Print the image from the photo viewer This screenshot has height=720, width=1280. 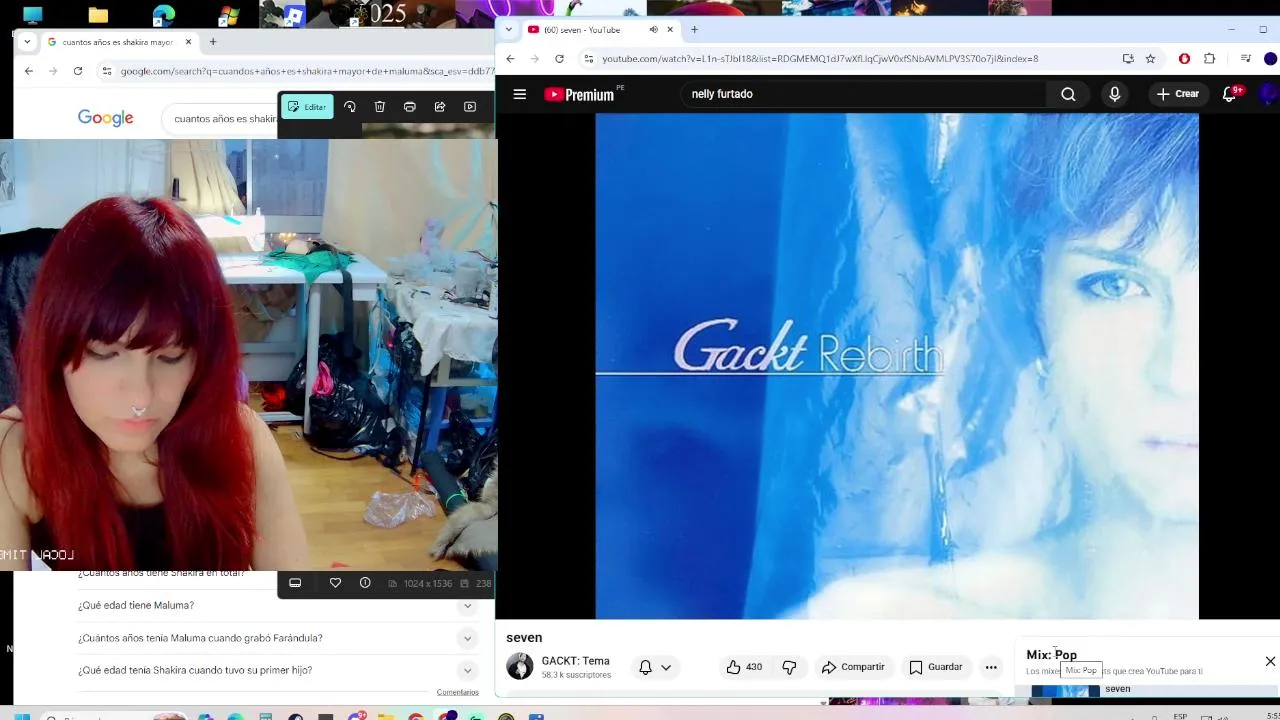point(410,107)
